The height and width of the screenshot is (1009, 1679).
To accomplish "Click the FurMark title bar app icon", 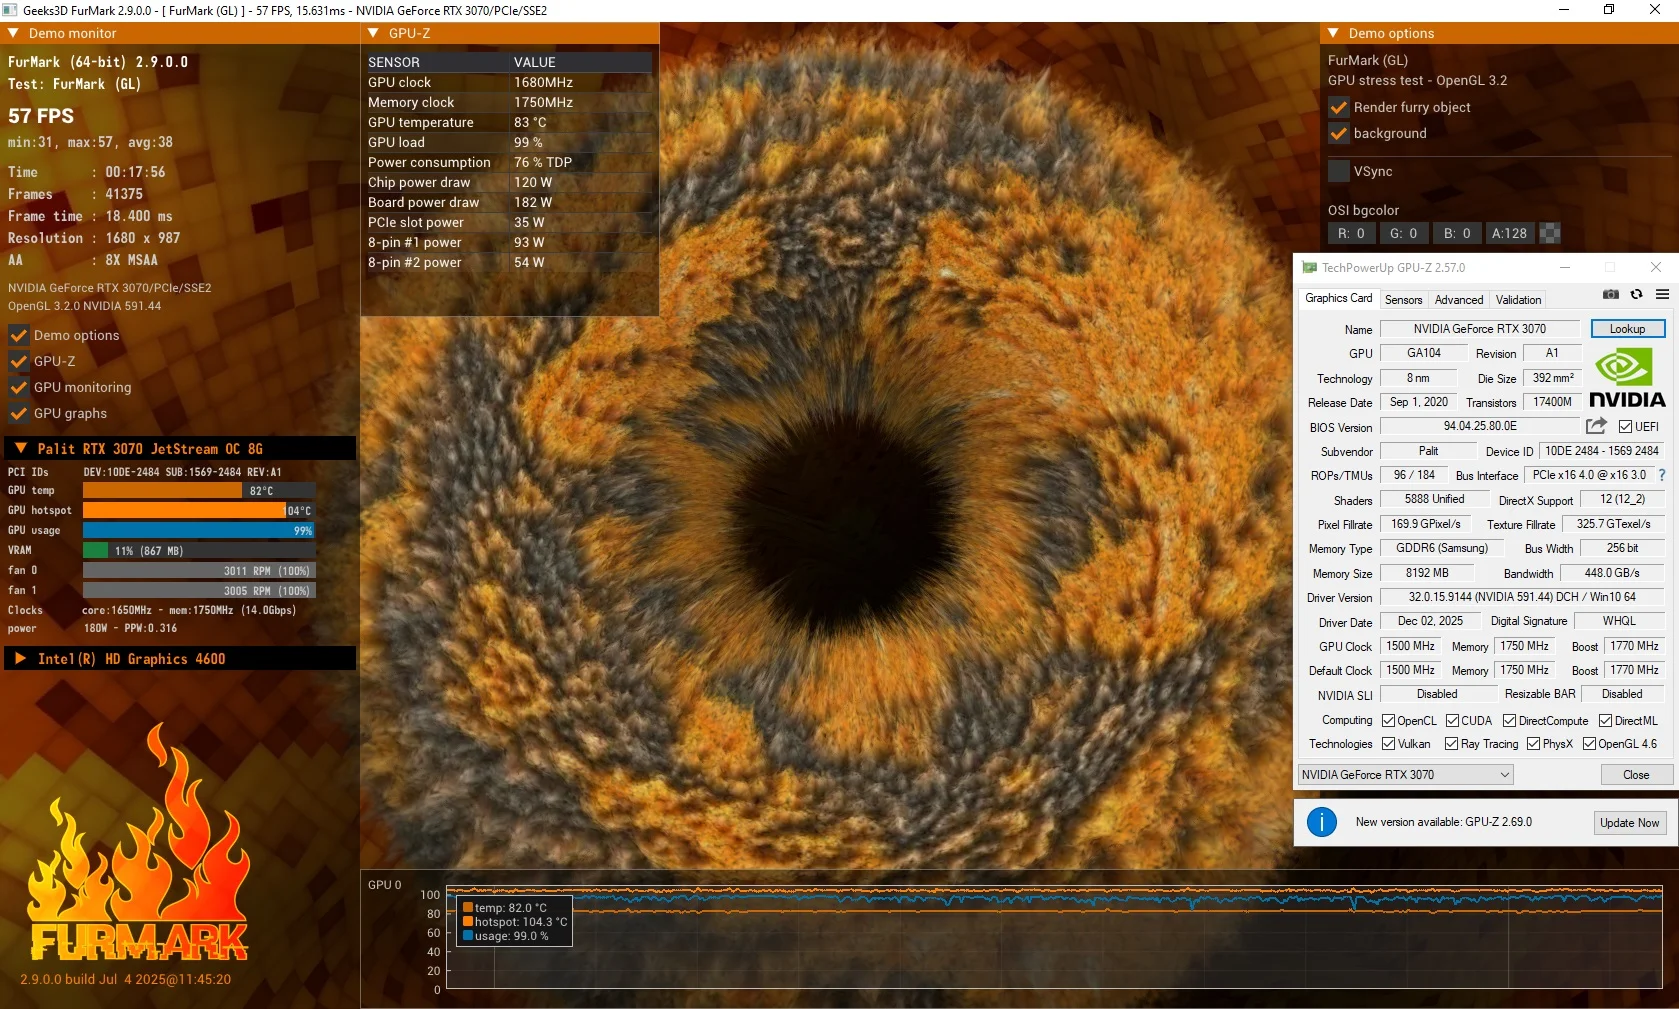I will pos(10,10).
